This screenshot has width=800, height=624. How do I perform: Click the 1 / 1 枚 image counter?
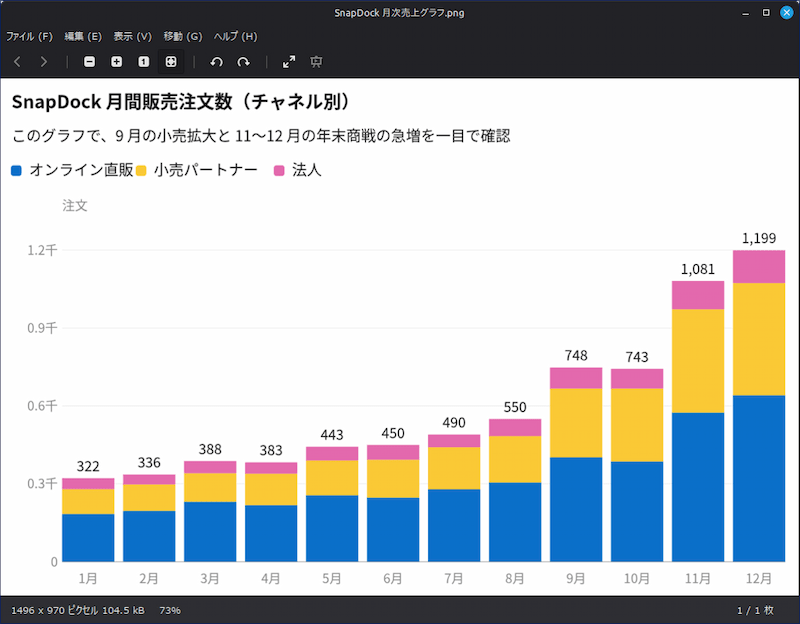click(755, 610)
